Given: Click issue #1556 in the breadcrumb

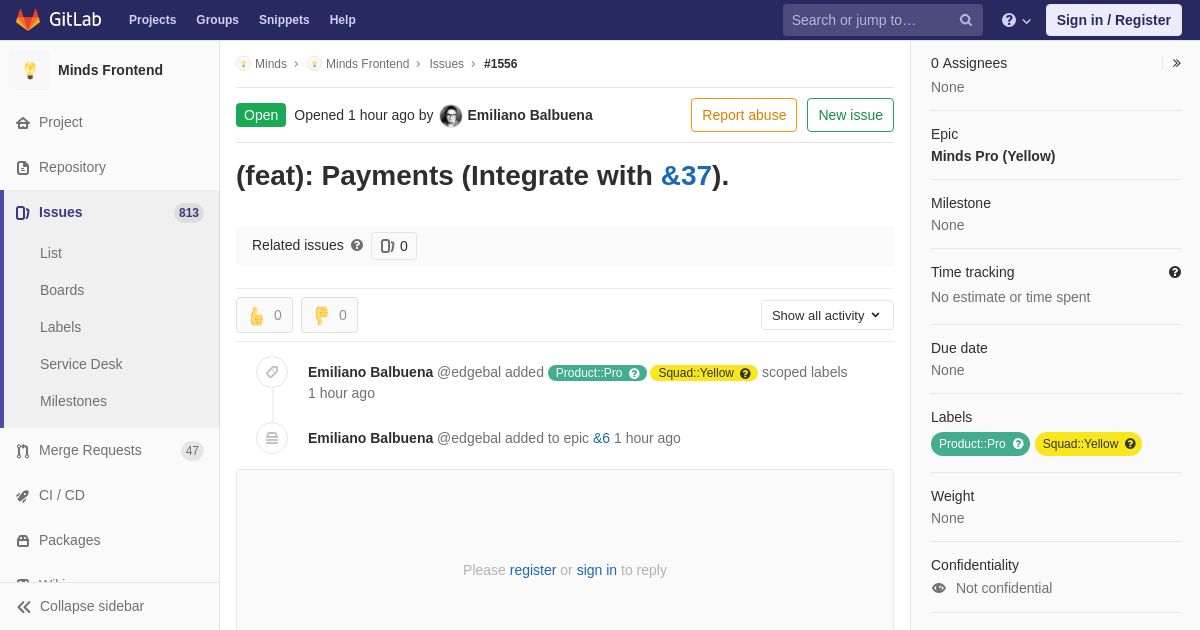Looking at the screenshot, I should pyautogui.click(x=501, y=64).
